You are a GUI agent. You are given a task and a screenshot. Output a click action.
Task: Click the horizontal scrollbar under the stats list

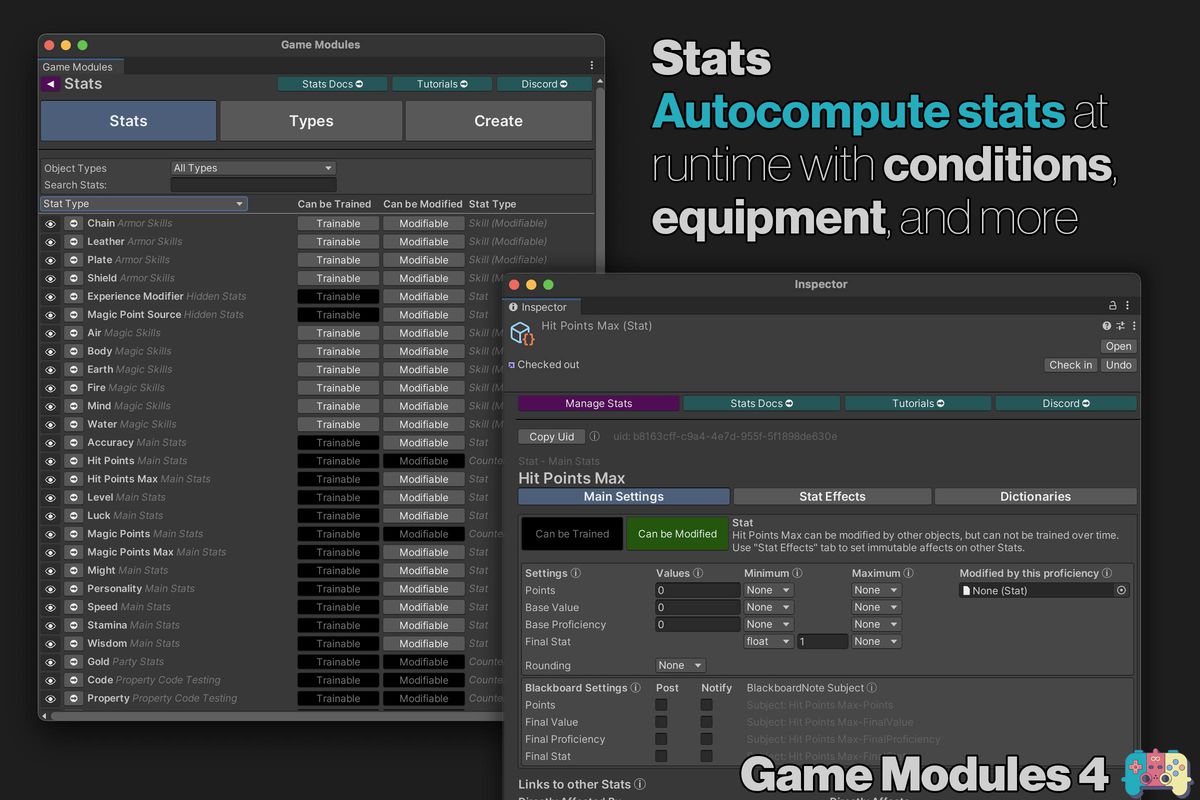click(x=275, y=715)
